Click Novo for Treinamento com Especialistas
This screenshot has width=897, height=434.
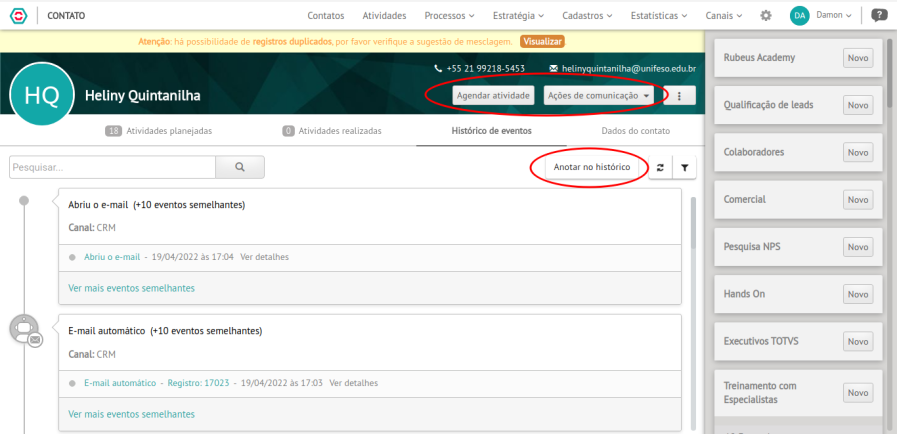pos(858,393)
